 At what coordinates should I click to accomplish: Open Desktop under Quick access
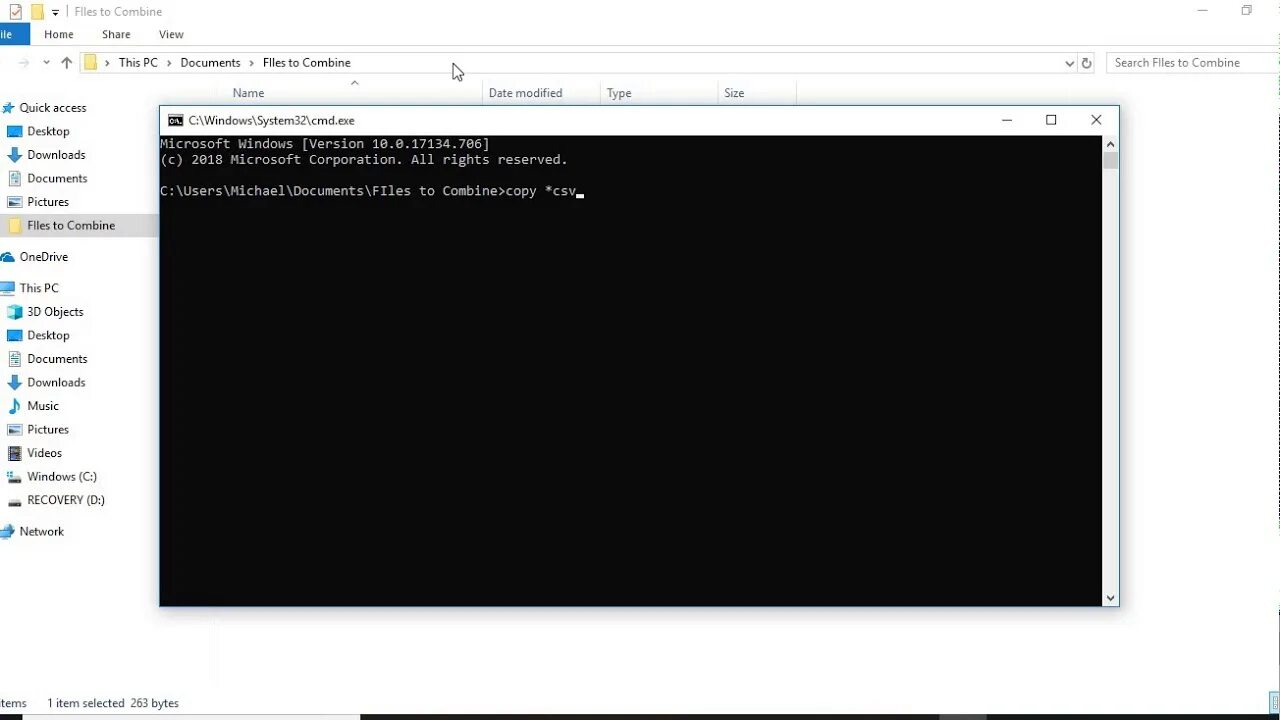[x=48, y=131]
